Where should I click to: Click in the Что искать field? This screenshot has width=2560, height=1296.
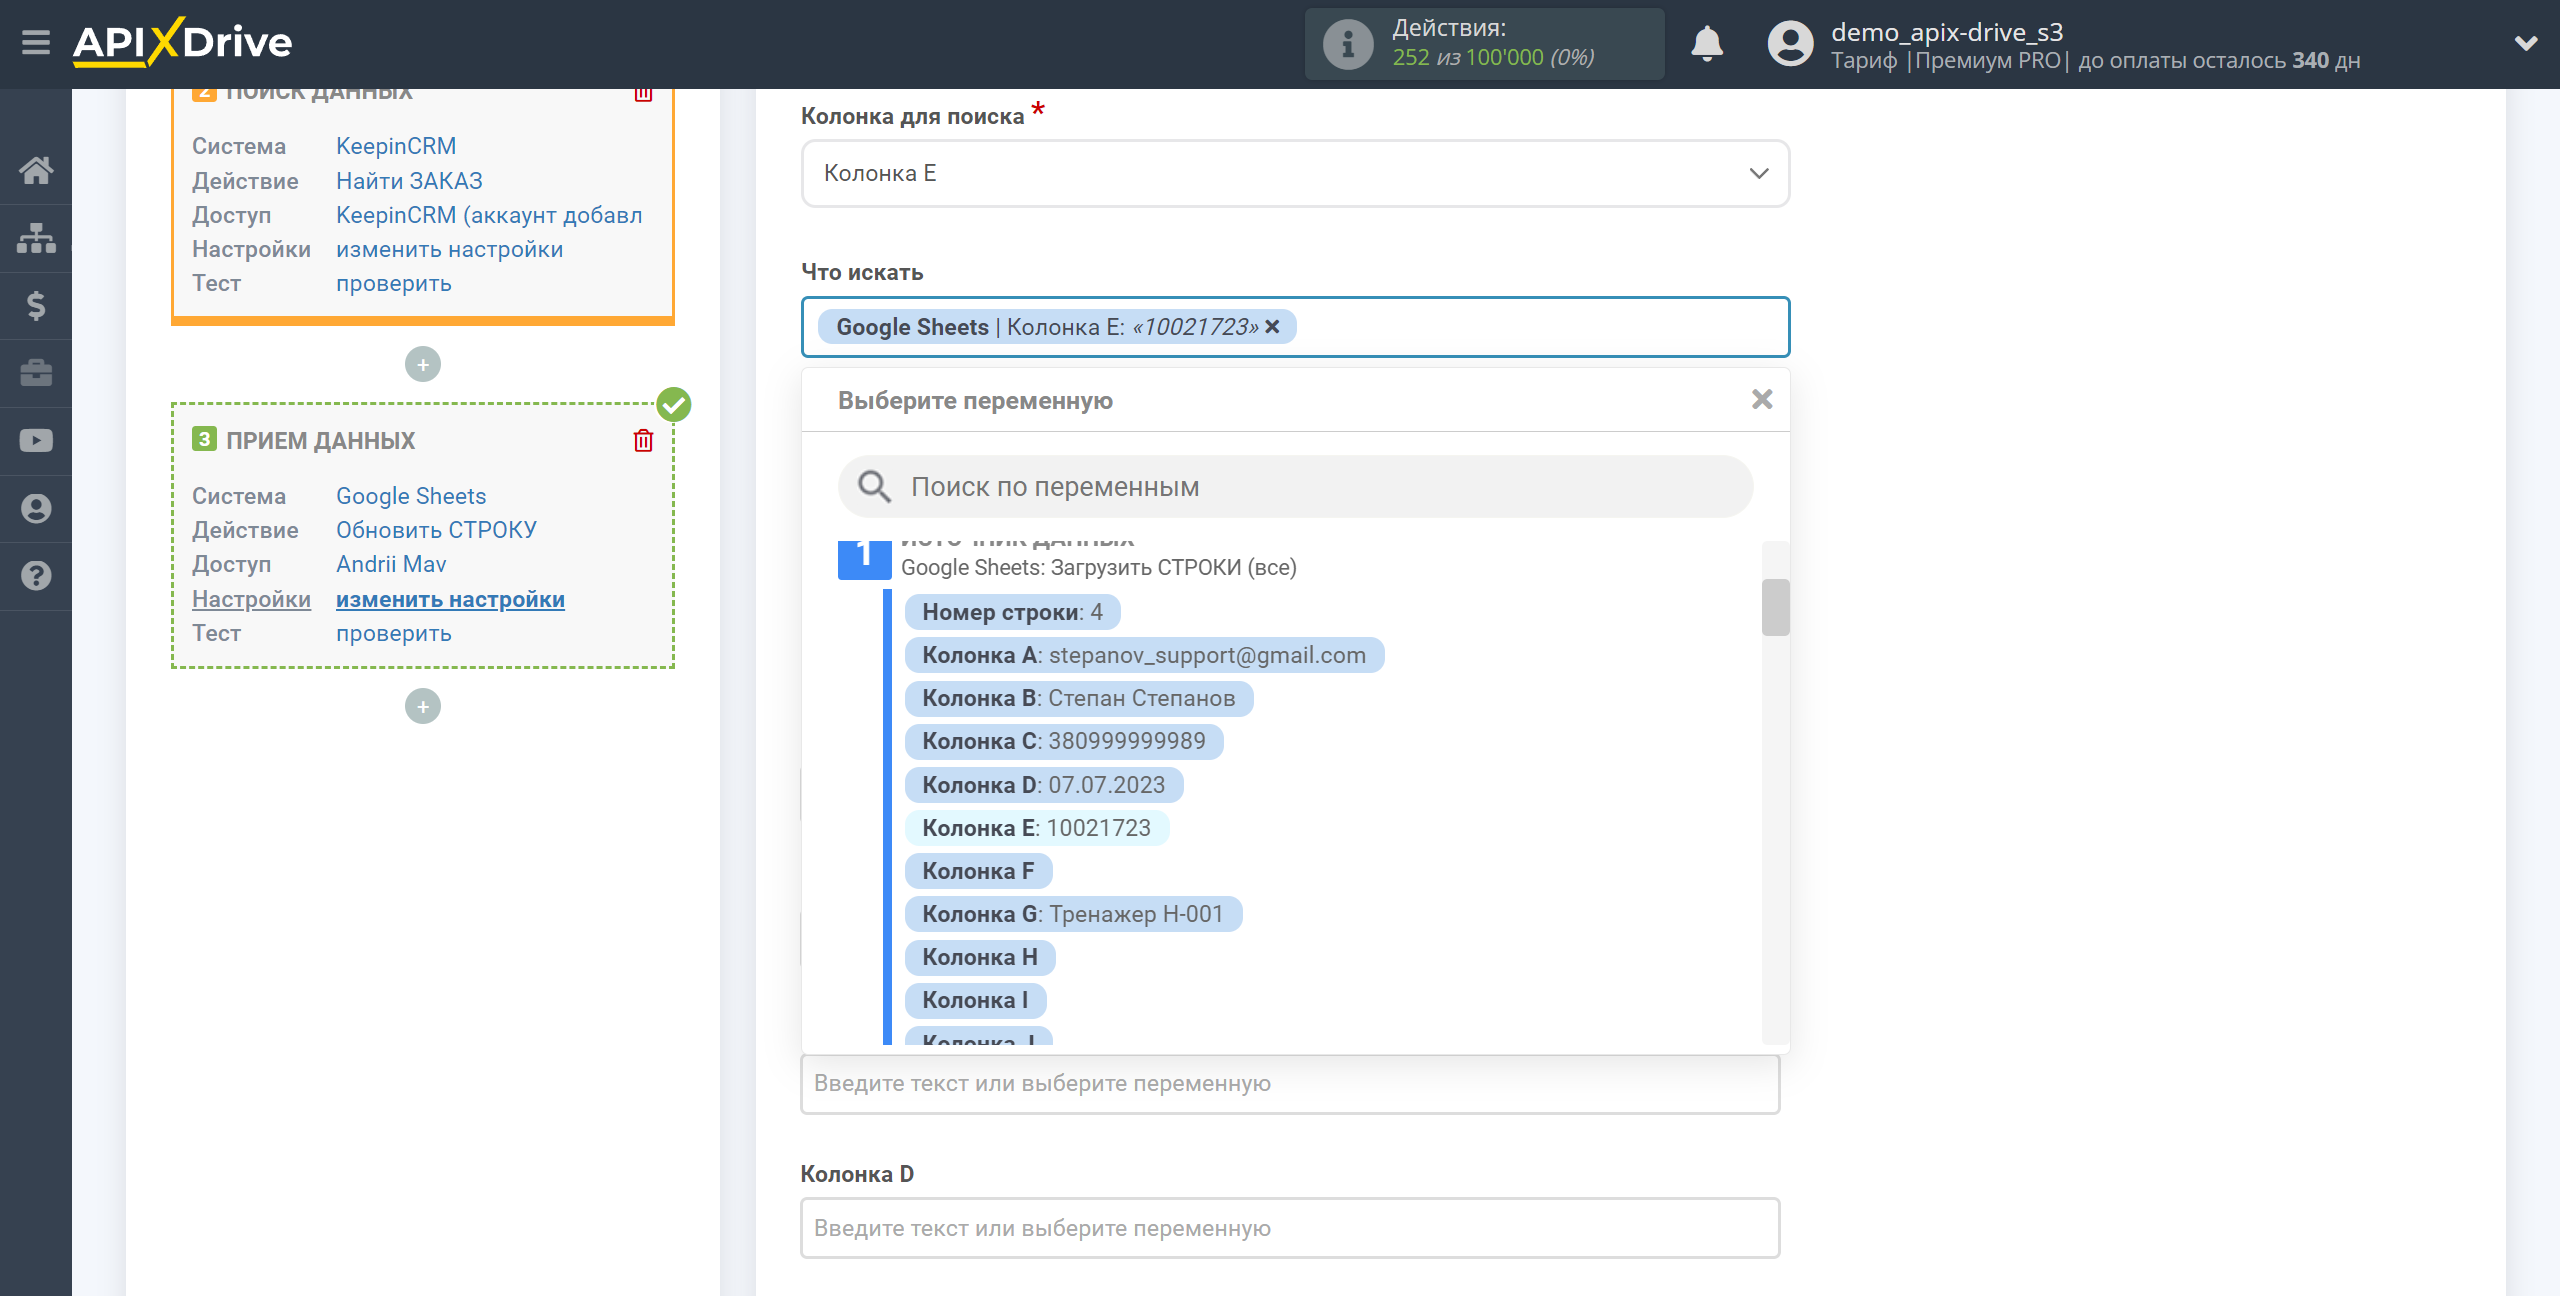(1295, 327)
